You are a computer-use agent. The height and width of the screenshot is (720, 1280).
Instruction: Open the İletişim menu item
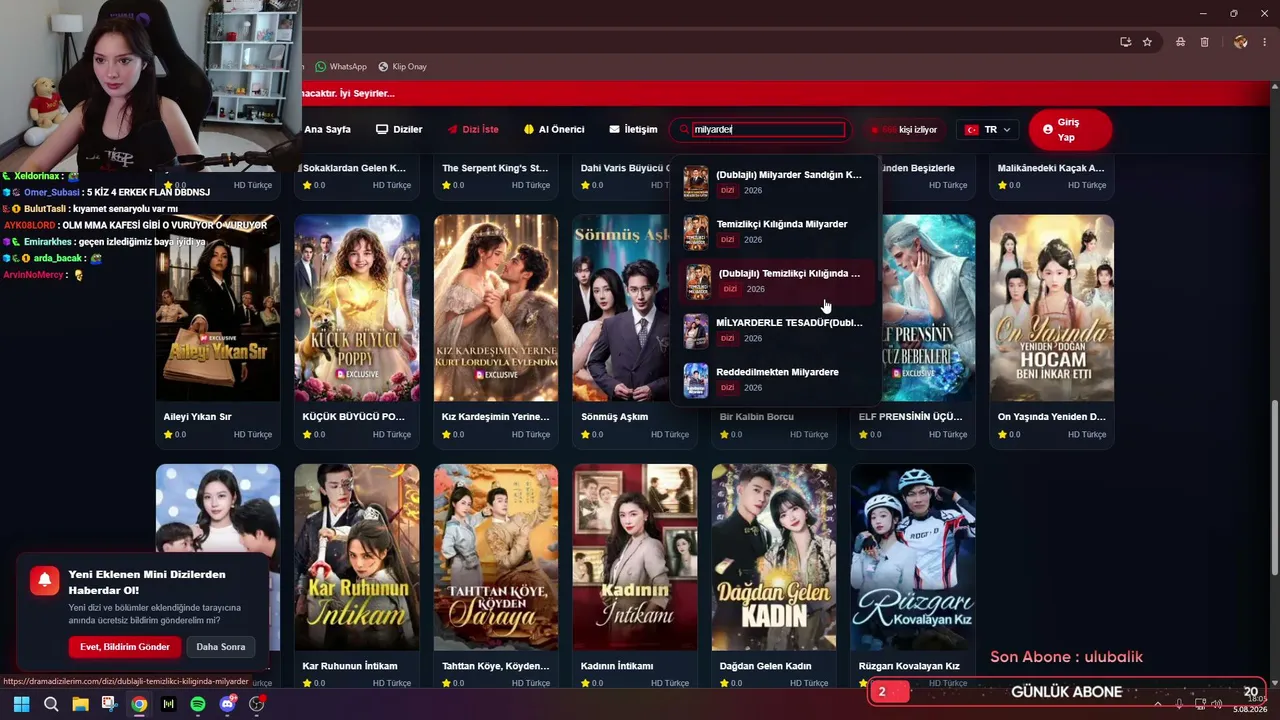click(633, 129)
